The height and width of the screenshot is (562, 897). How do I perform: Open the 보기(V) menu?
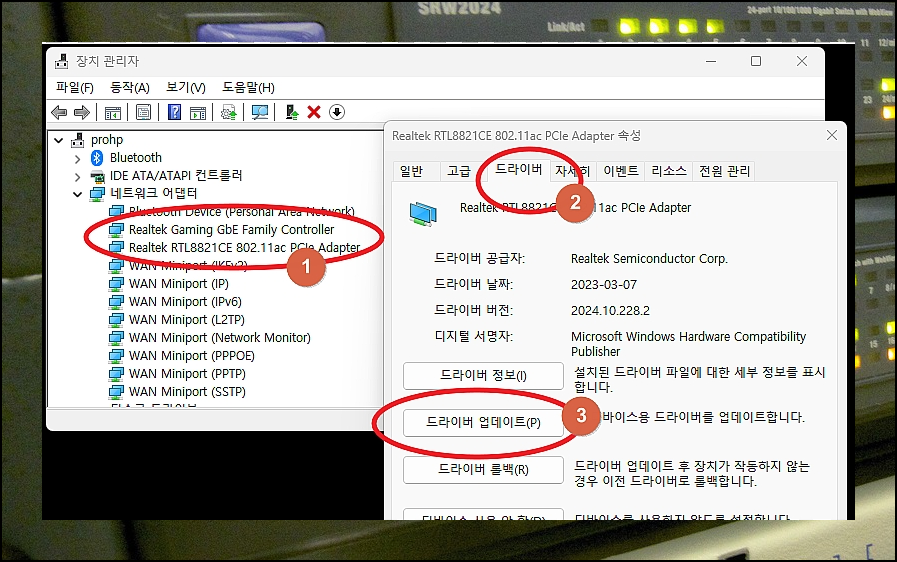[185, 88]
